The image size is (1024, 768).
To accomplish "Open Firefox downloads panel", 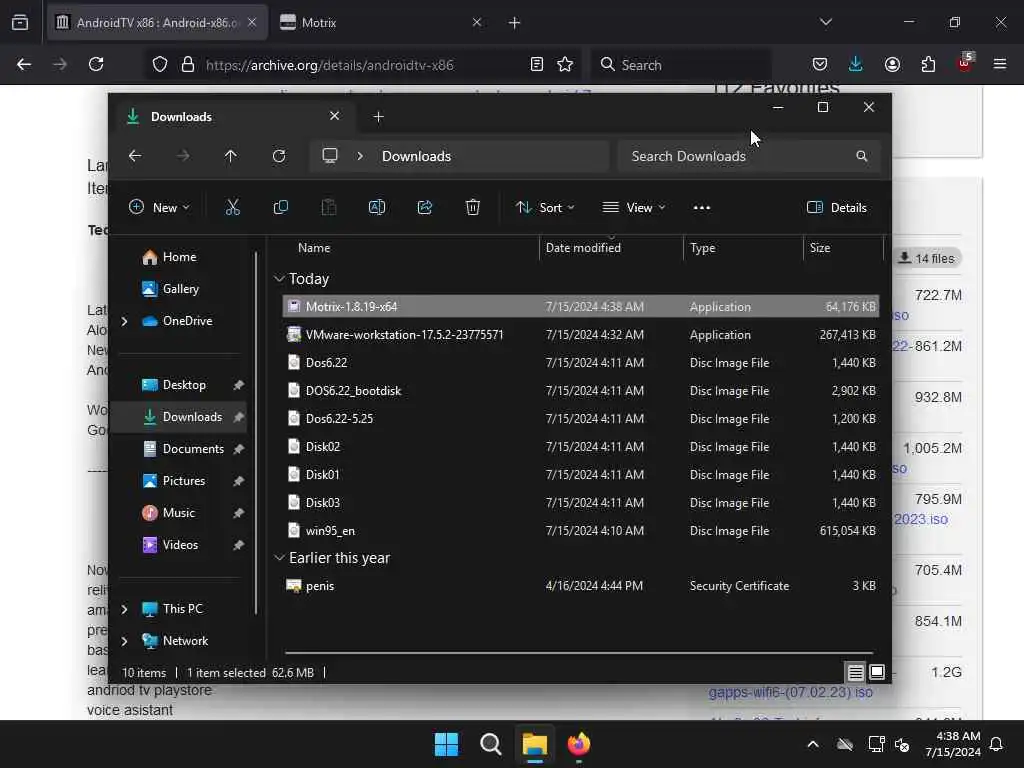I will pyautogui.click(x=856, y=64).
